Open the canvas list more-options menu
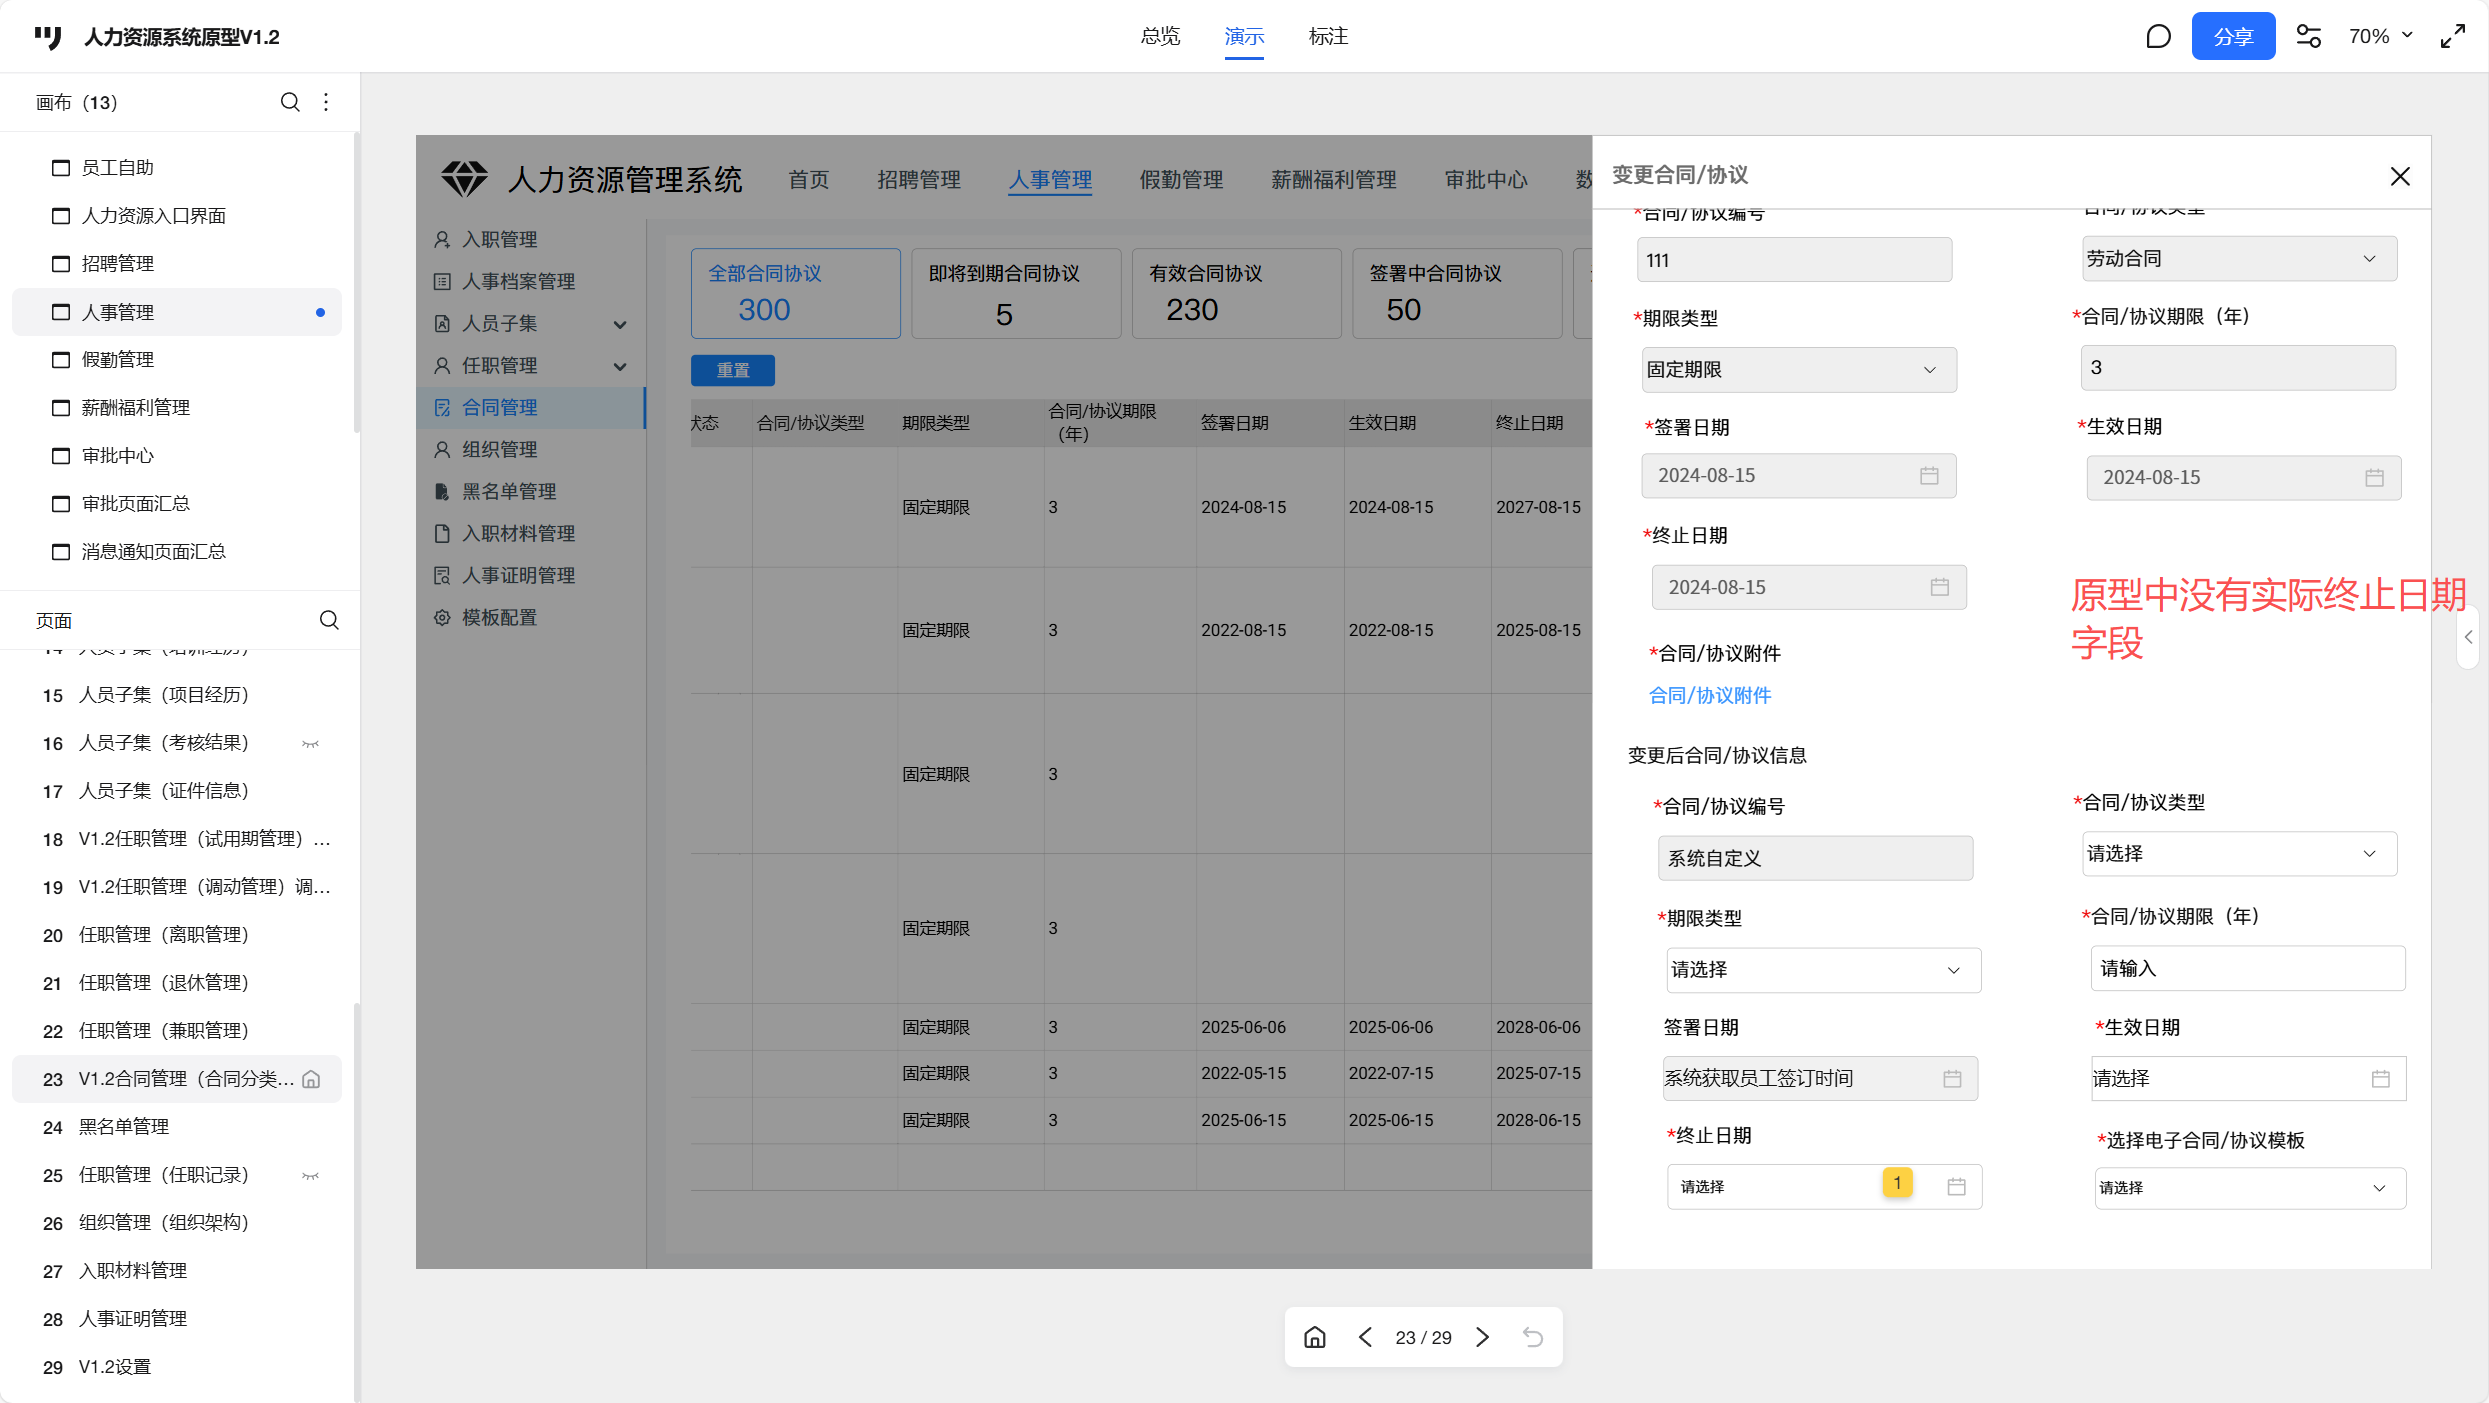Viewport: 2489px width, 1403px height. coord(326,102)
